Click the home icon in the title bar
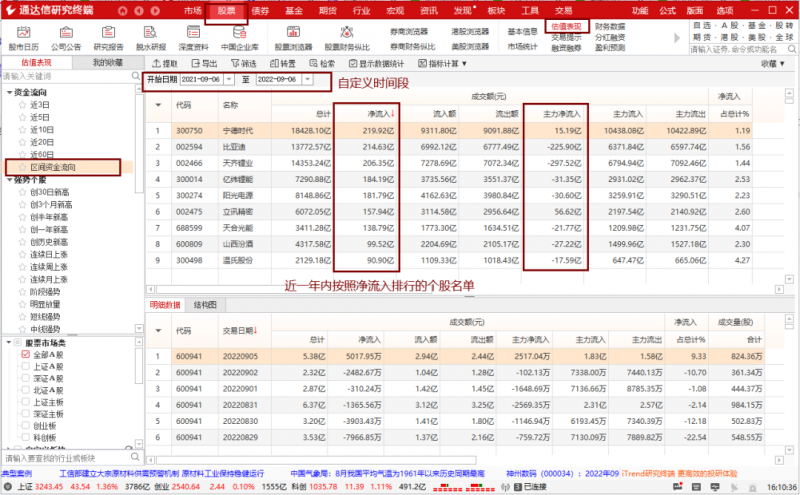 (122, 11)
